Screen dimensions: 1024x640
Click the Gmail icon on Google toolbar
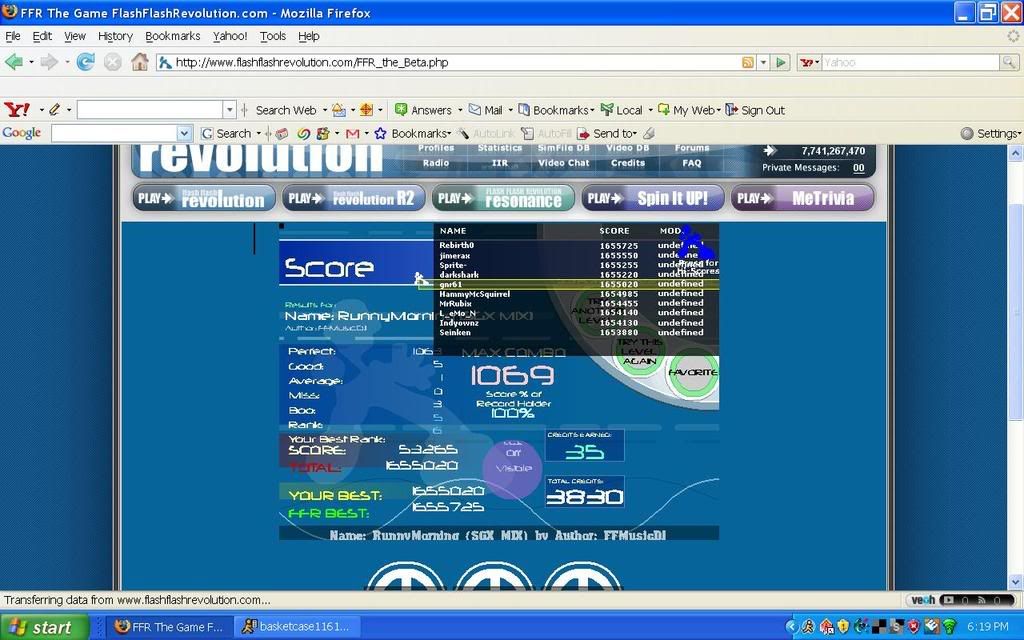pos(352,133)
